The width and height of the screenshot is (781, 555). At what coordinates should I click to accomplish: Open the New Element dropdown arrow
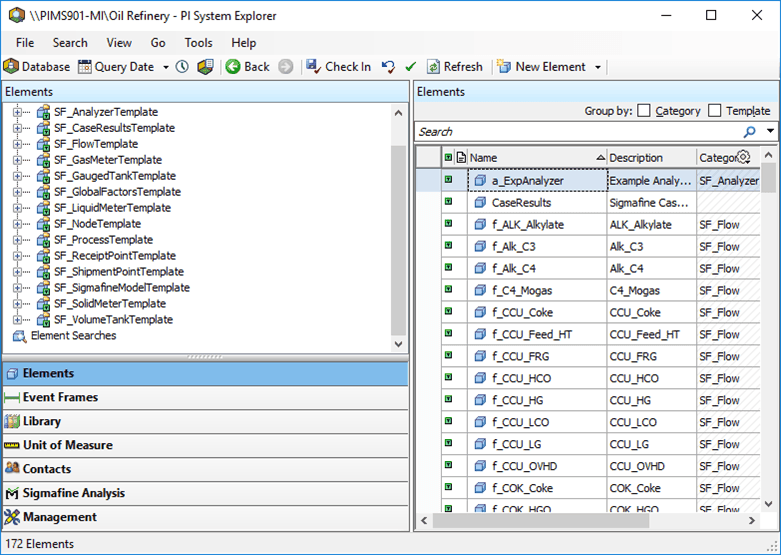598,67
